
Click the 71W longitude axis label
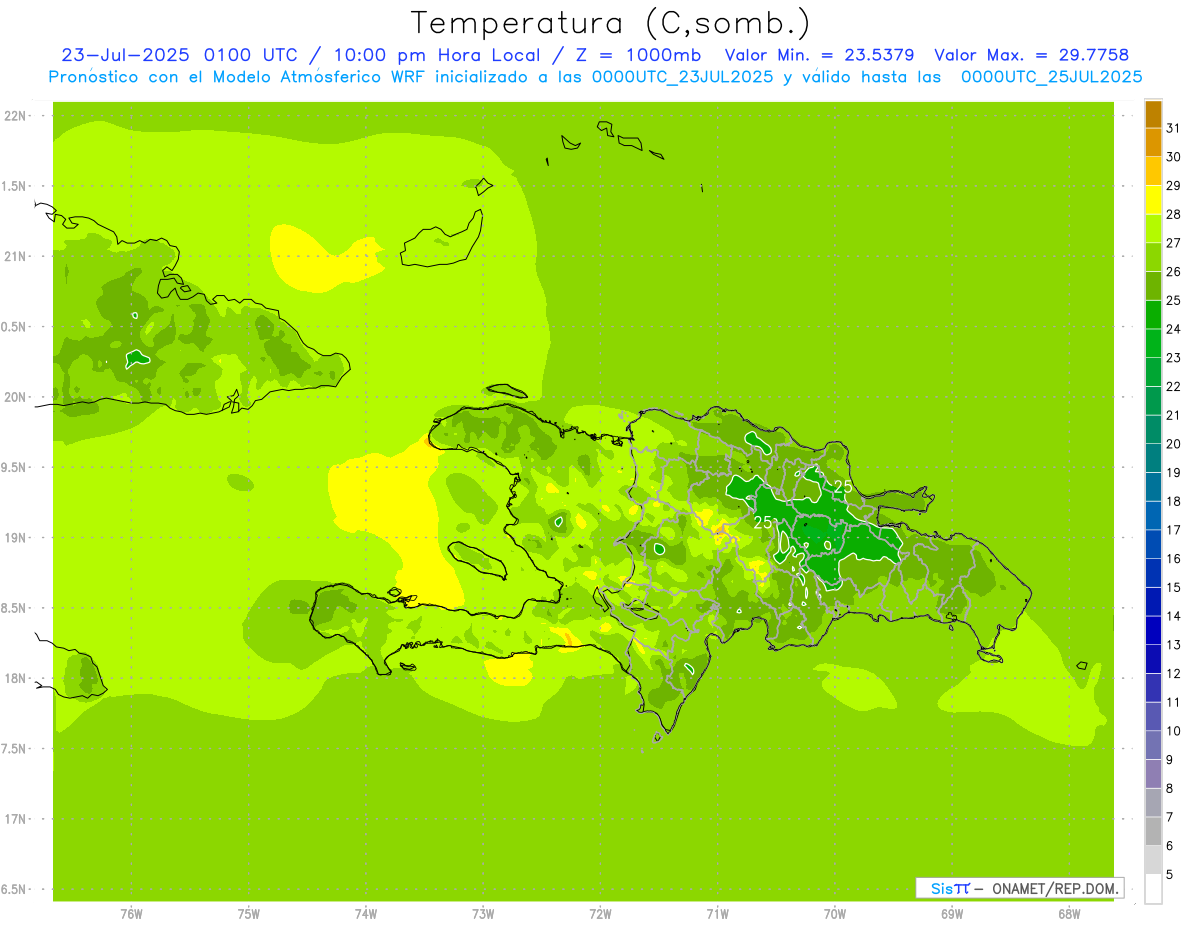pyautogui.click(x=717, y=914)
